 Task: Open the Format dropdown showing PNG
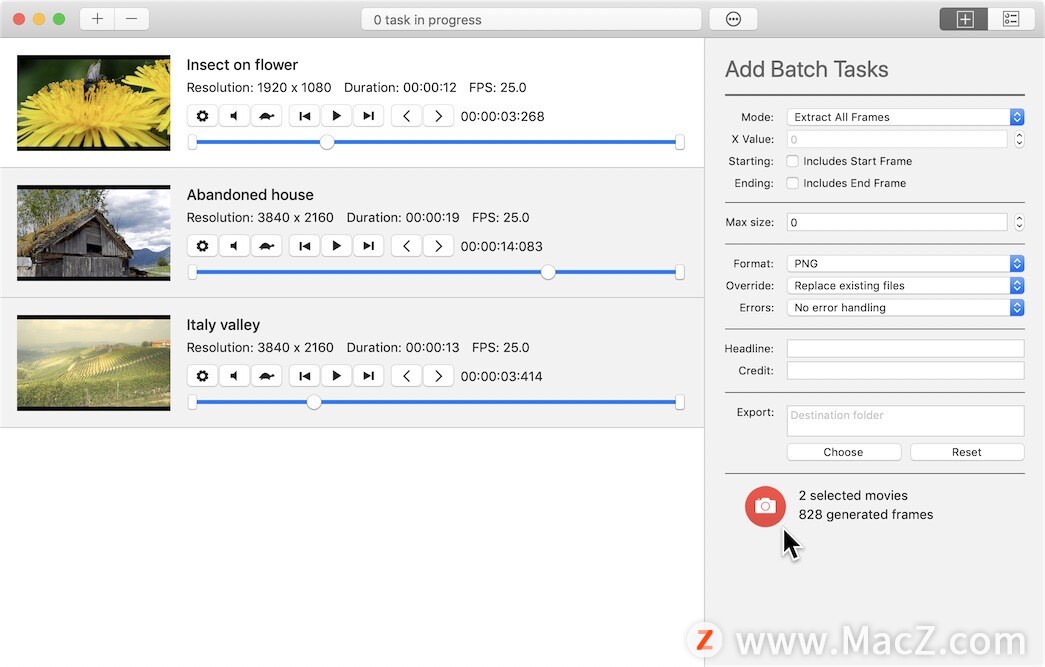pos(905,263)
